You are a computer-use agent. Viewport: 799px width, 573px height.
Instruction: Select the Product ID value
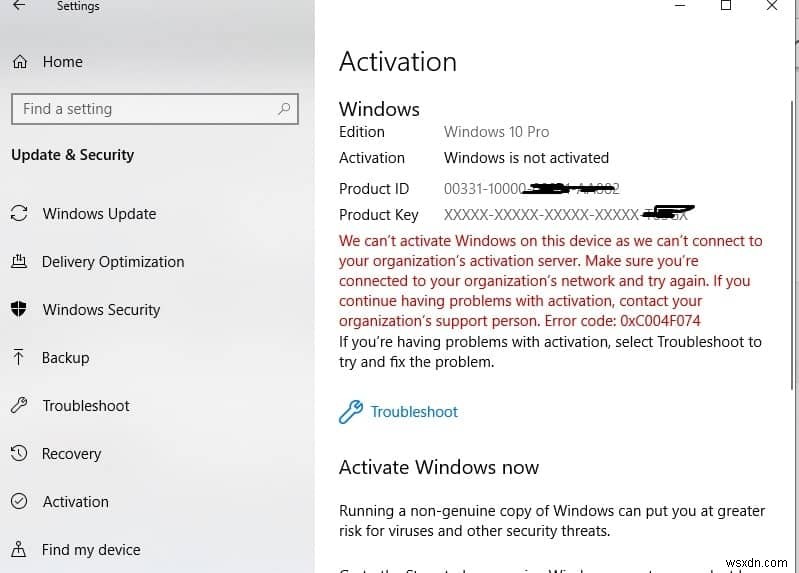531,189
